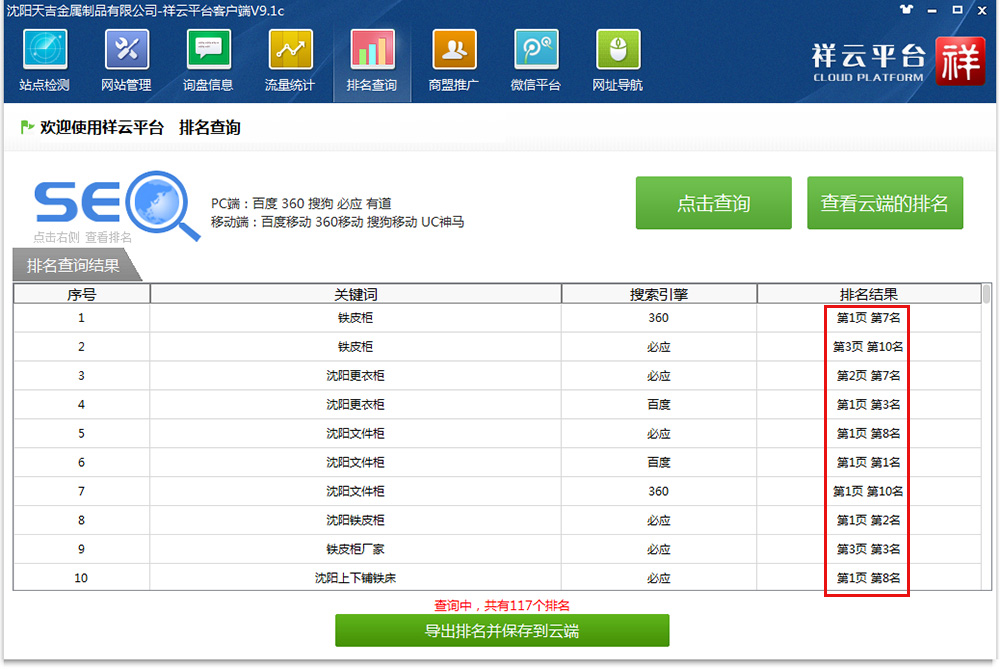Viewport: 1000px width, 669px height.
Task: Open the 站点检测 radar icon
Action: pos(45,49)
